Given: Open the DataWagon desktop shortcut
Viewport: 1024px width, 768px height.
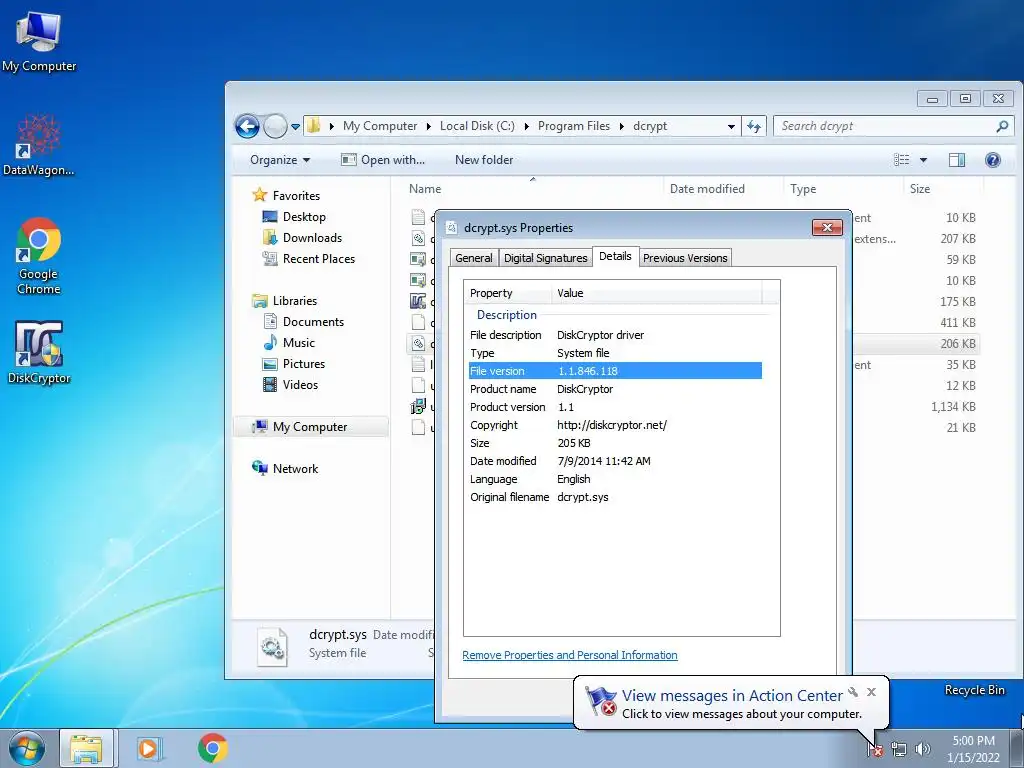Looking at the screenshot, I should coord(39,146).
